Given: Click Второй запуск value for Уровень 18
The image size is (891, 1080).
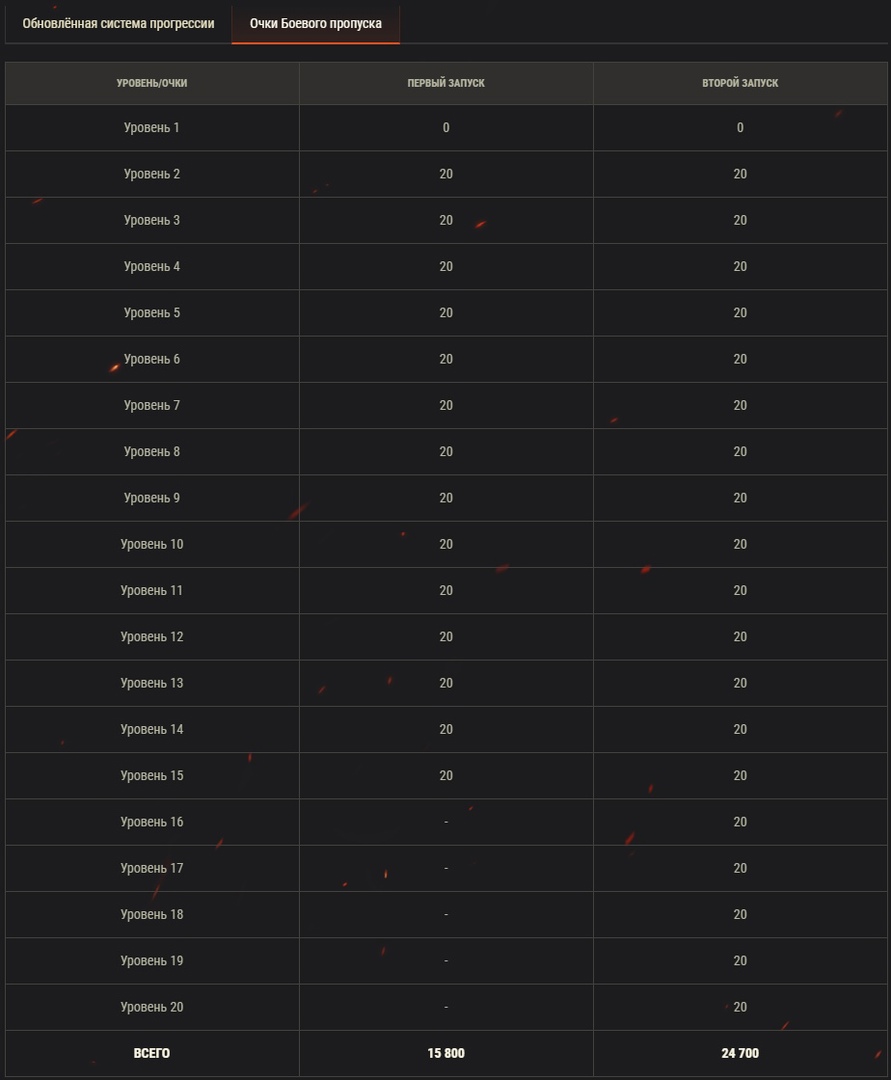Looking at the screenshot, I should tap(740, 914).
